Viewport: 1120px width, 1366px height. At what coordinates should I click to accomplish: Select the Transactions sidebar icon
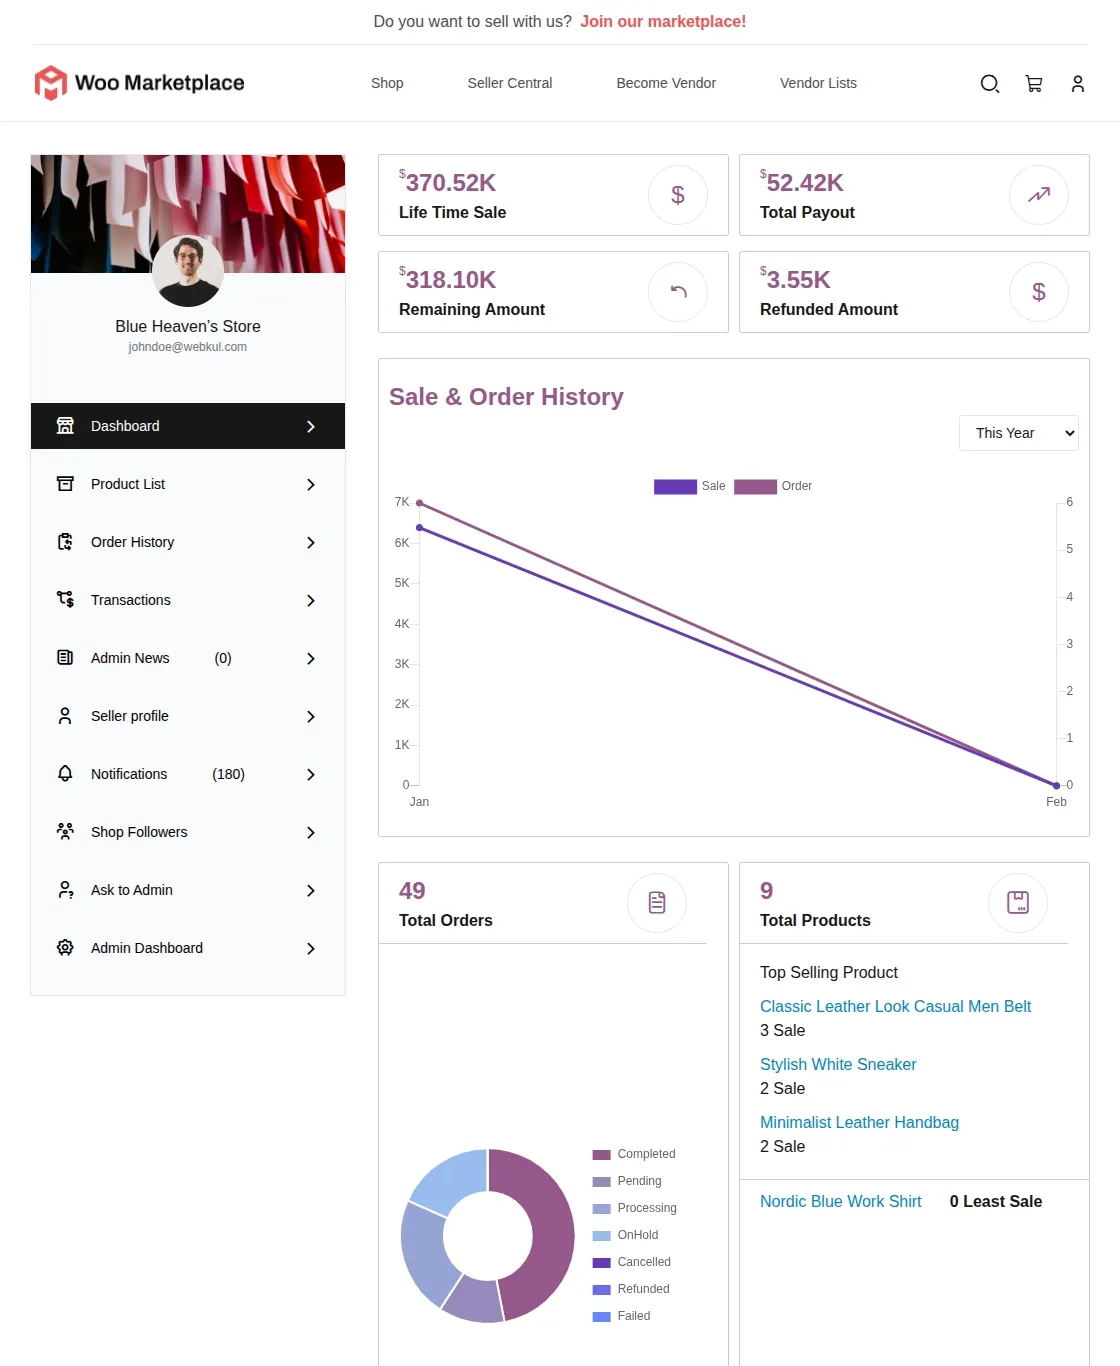(x=64, y=600)
